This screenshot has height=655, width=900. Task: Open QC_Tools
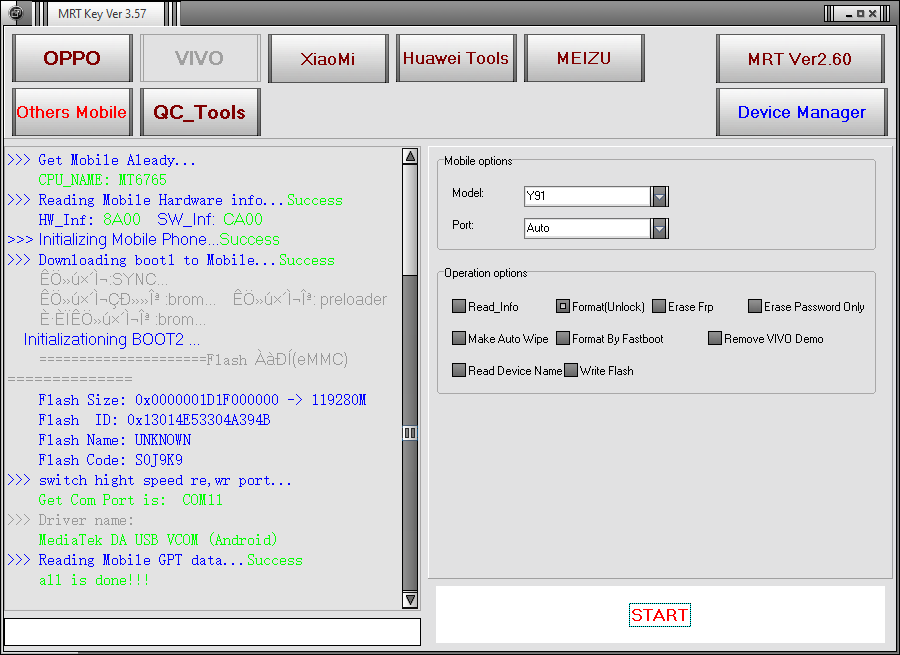tap(200, 112)
